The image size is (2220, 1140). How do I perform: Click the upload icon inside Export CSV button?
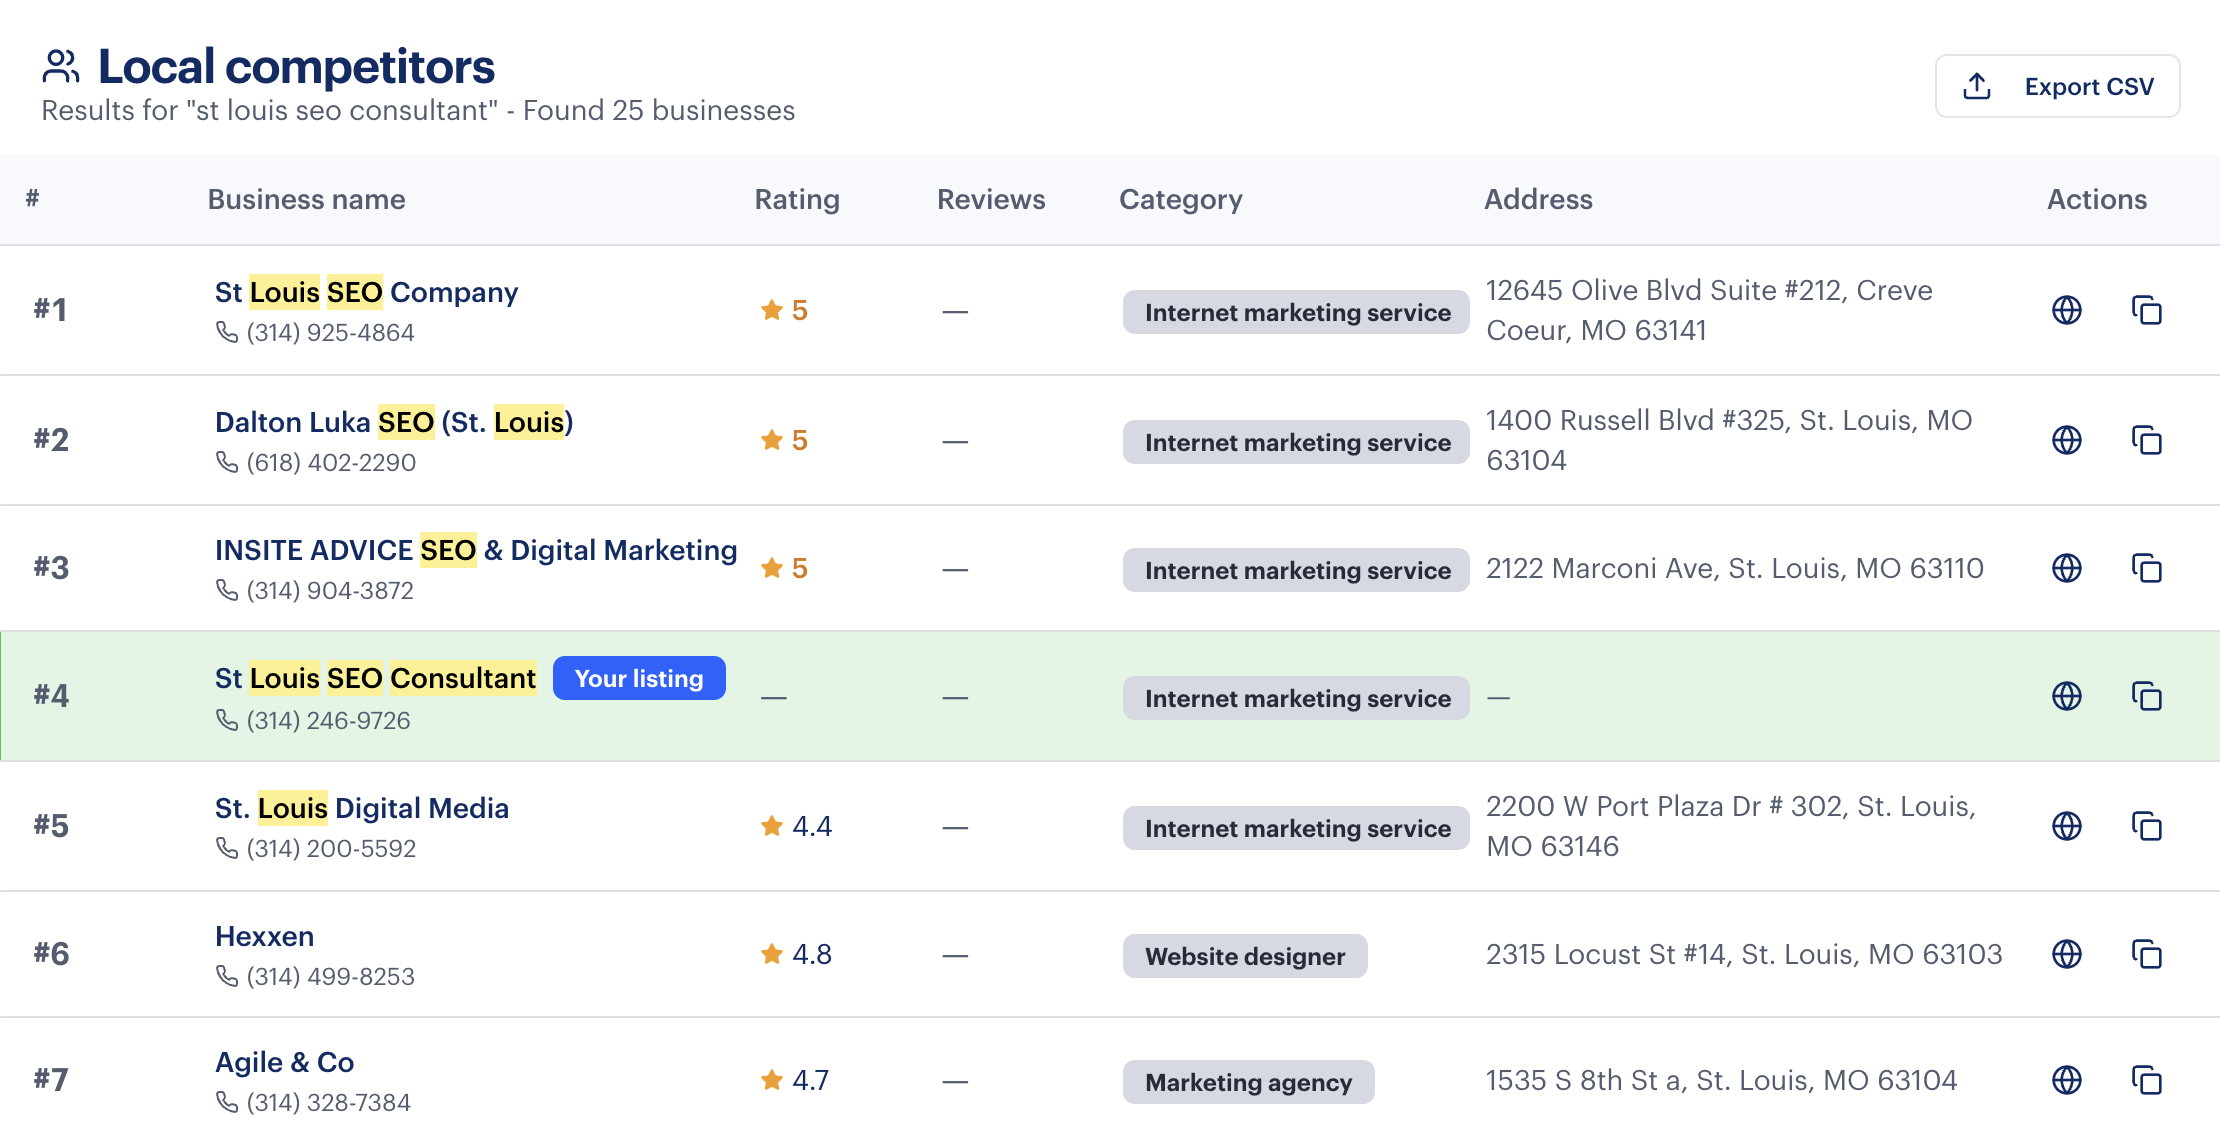pos(1975,86)
